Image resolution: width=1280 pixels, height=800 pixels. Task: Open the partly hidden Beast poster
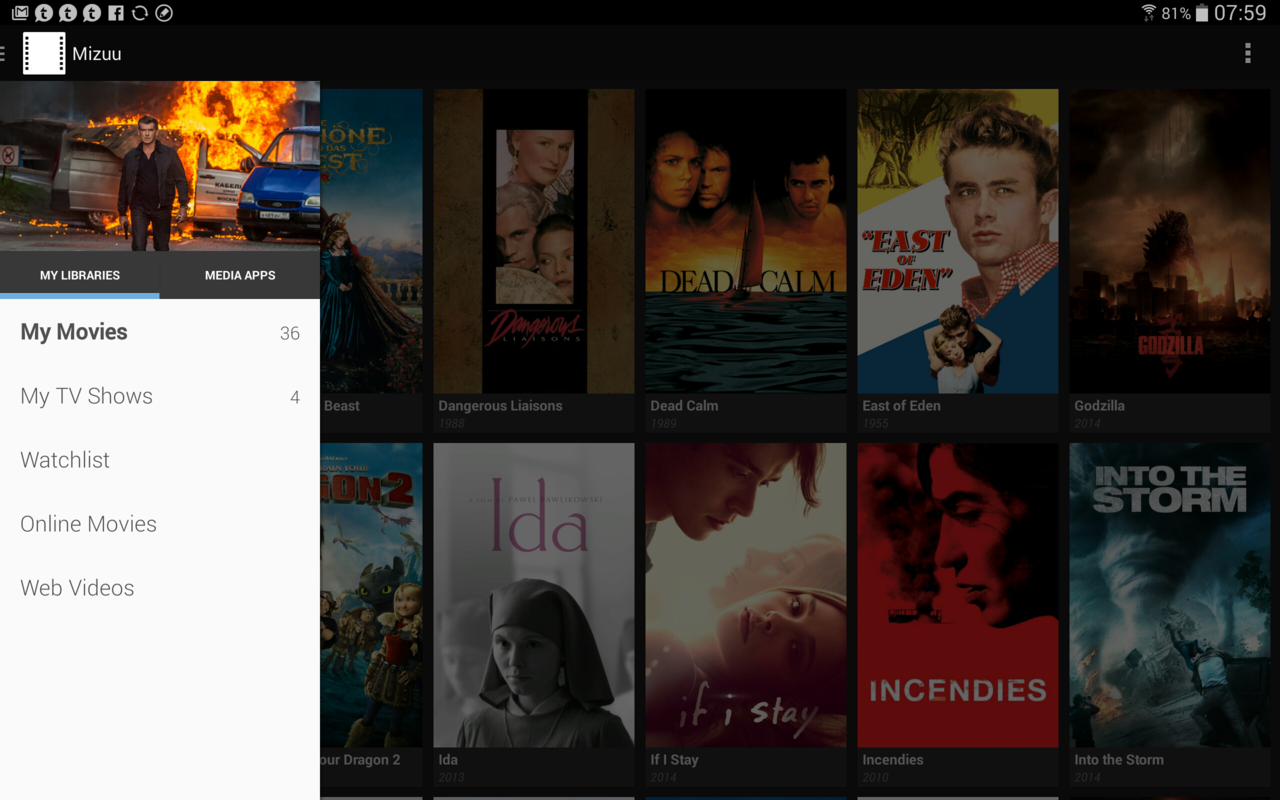point(371,241)
